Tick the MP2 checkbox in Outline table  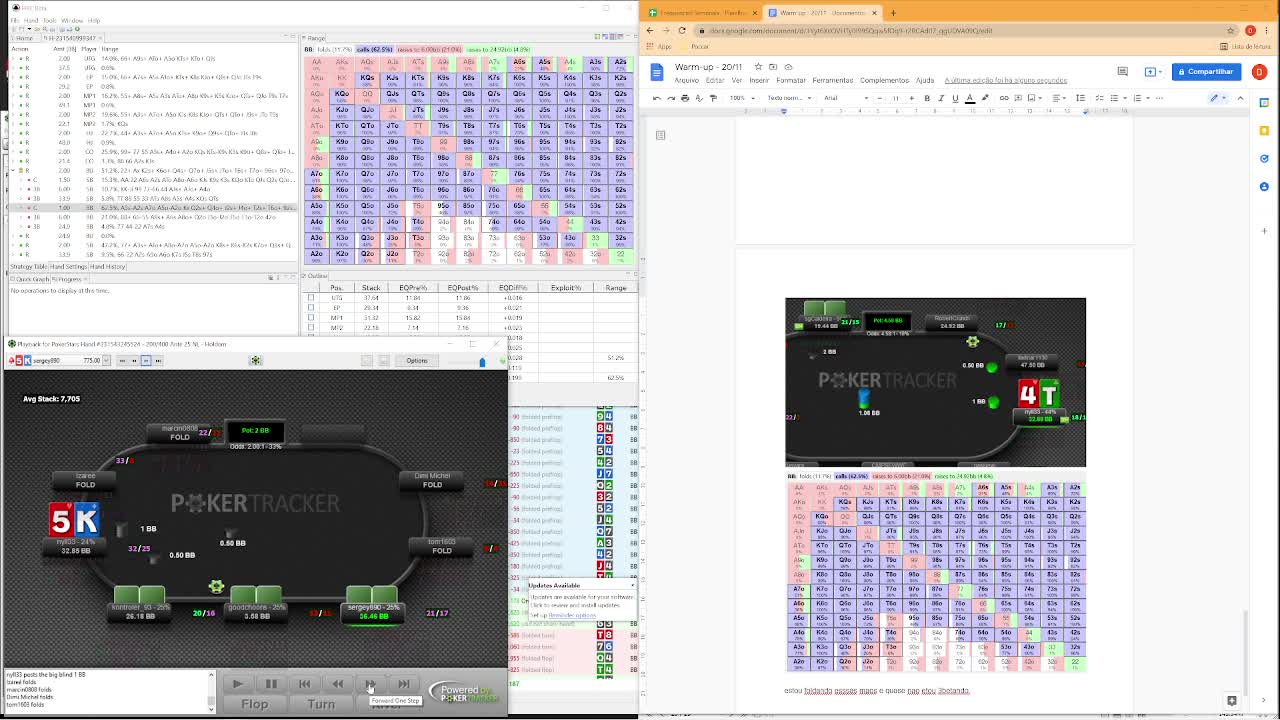[311, 328]
